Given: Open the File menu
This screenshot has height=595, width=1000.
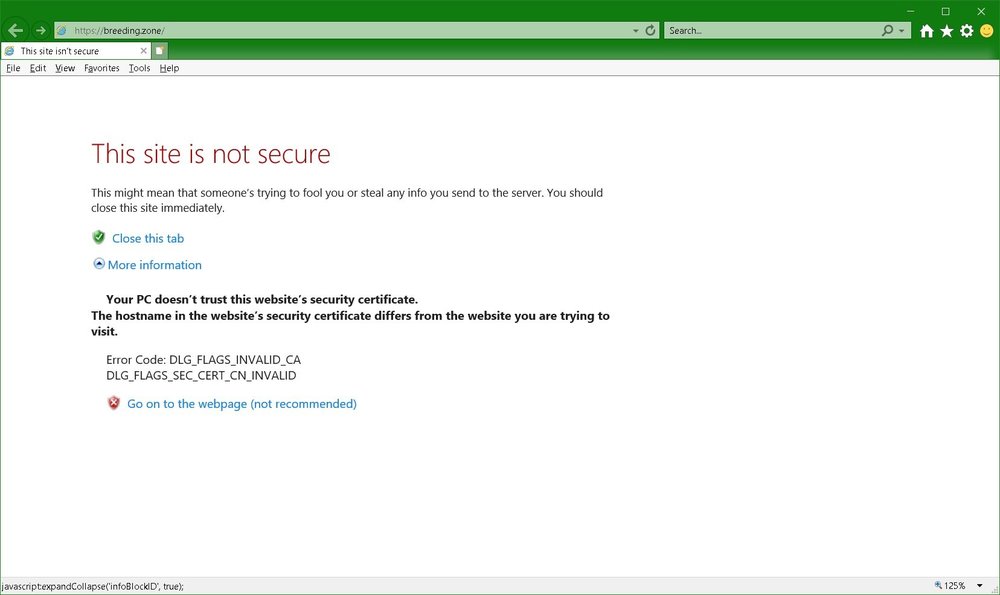Looking at the screenshot, I should pyautogui.click(x=13, y=68).
